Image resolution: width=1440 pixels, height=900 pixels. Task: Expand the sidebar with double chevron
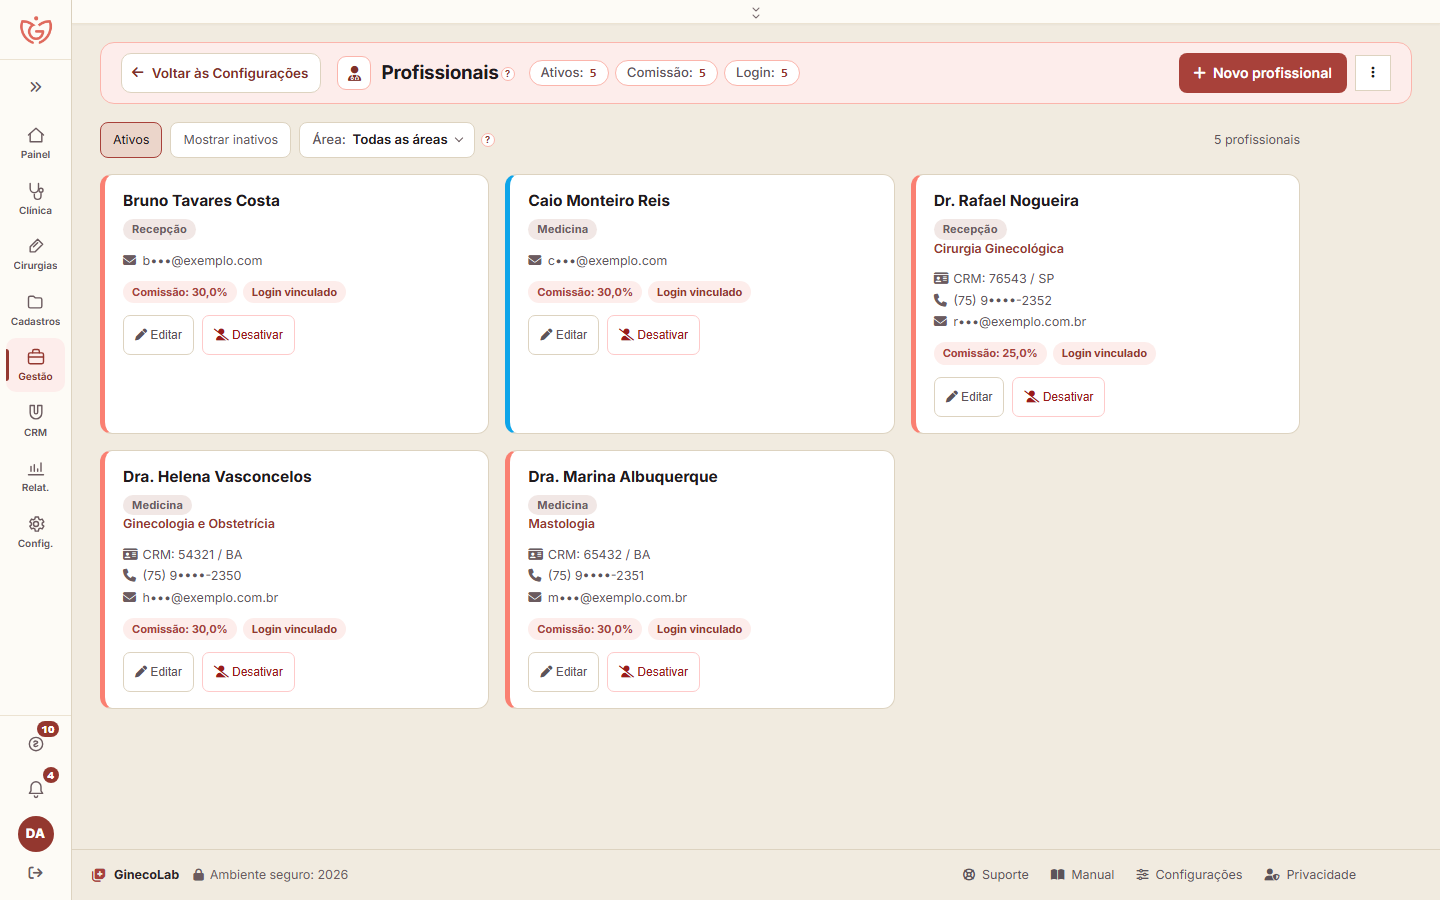pyautogui.click(x=36, y=87)
